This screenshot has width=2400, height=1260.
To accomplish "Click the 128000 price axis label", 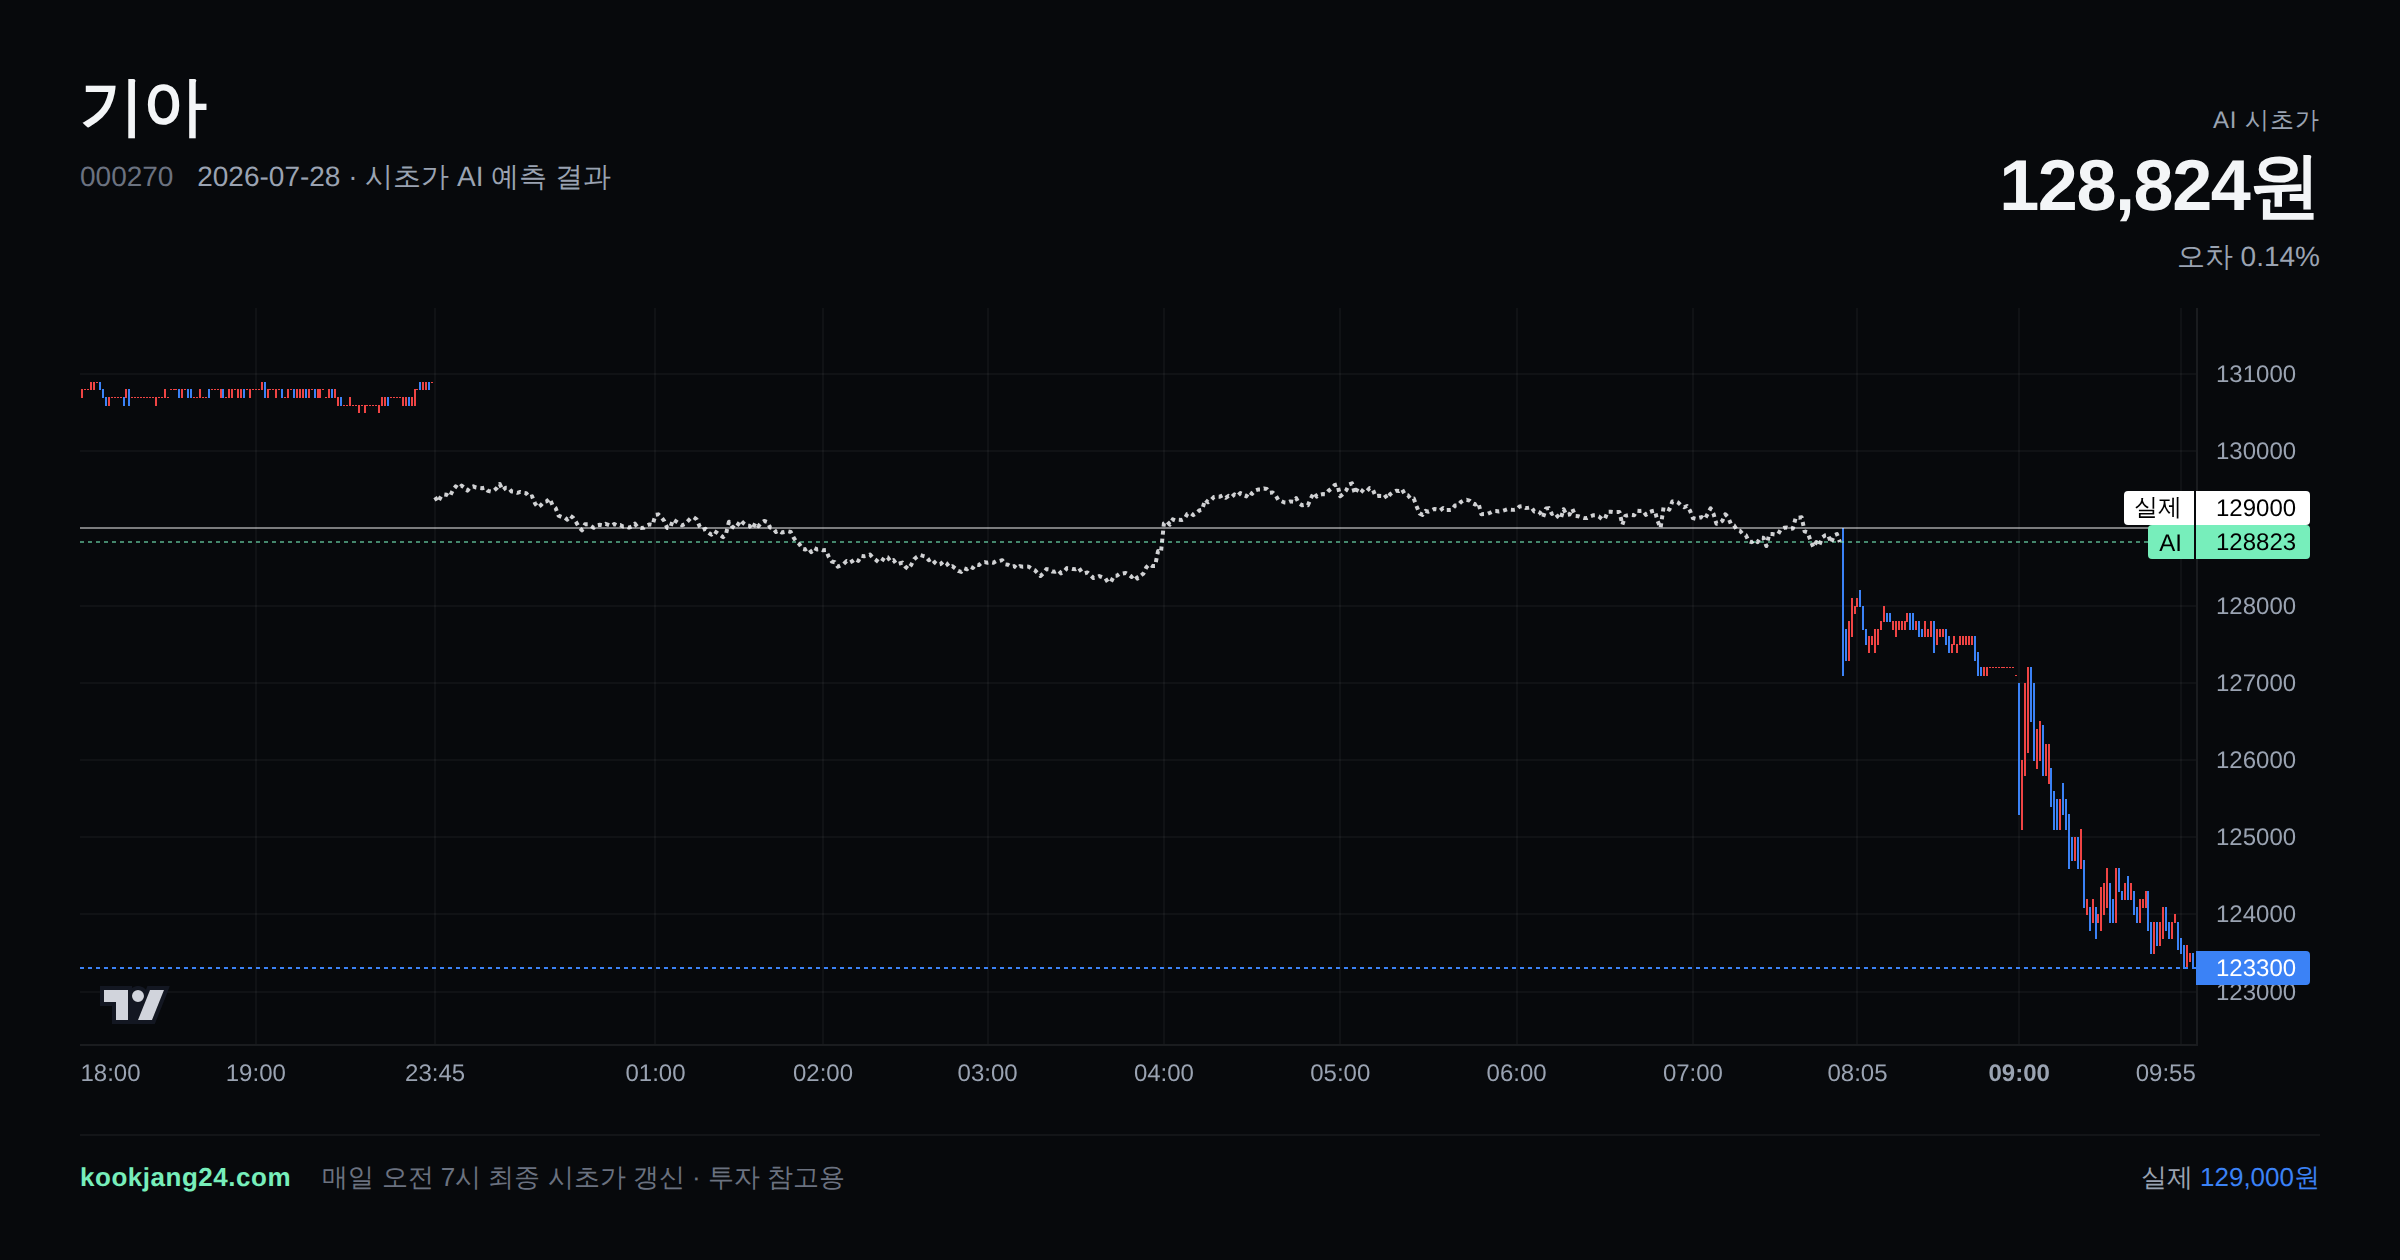I will [x=2255, y=606].
